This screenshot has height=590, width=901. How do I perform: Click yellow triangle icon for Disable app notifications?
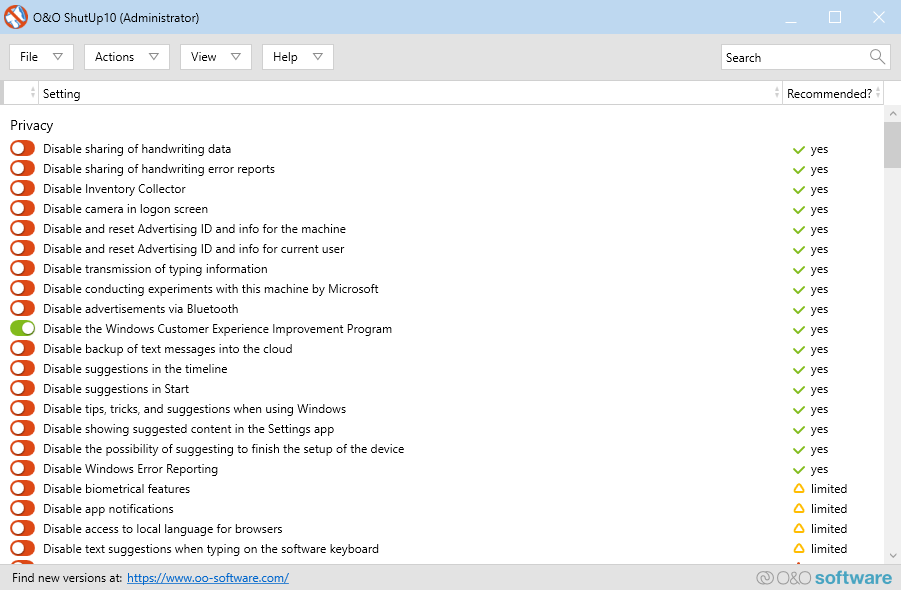tap(798, 509)
